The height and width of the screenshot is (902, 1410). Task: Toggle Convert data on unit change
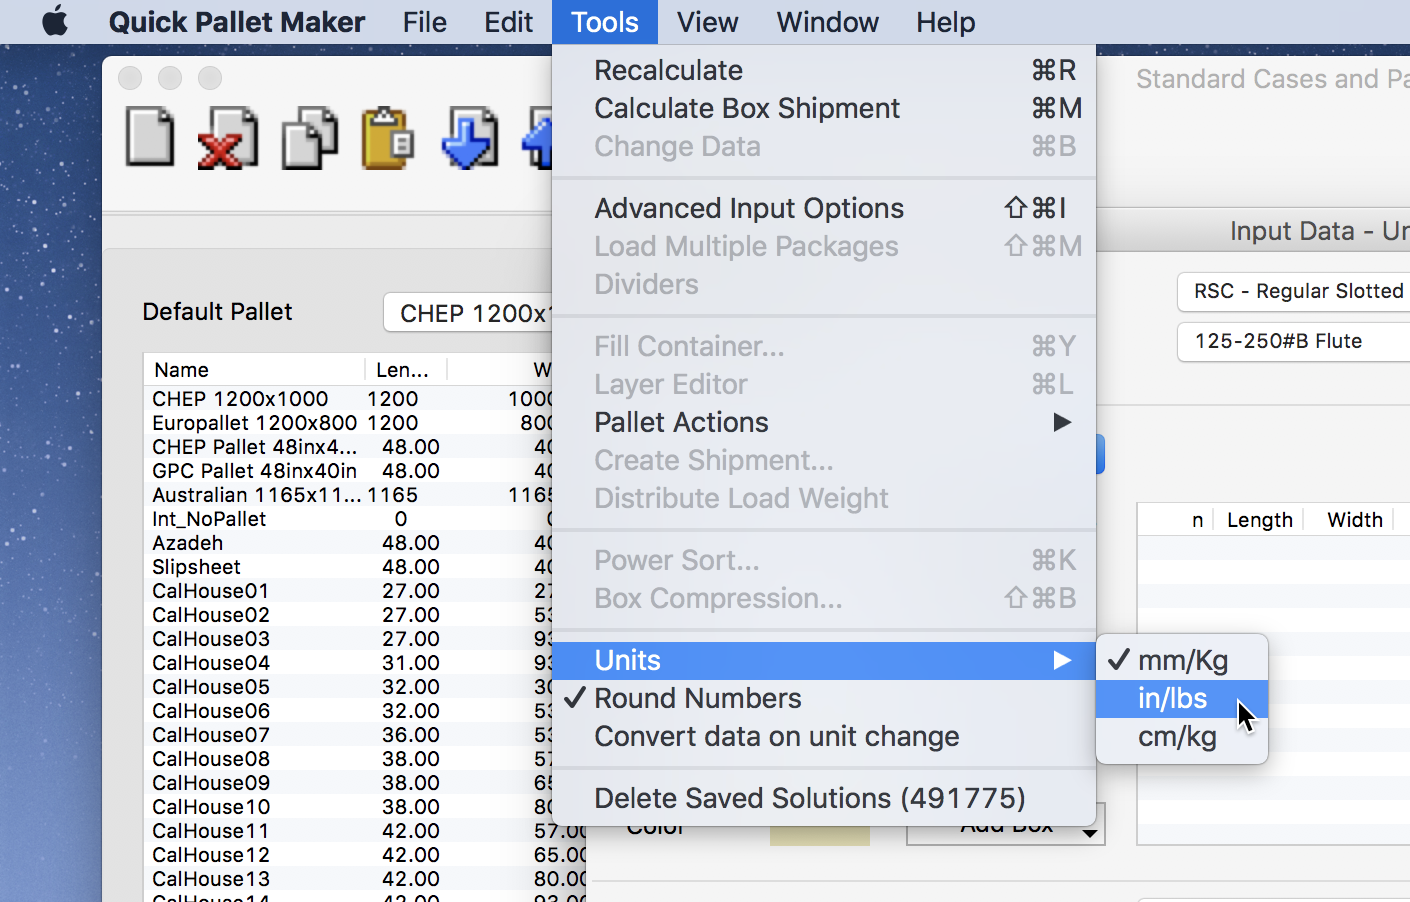point(824,736)
